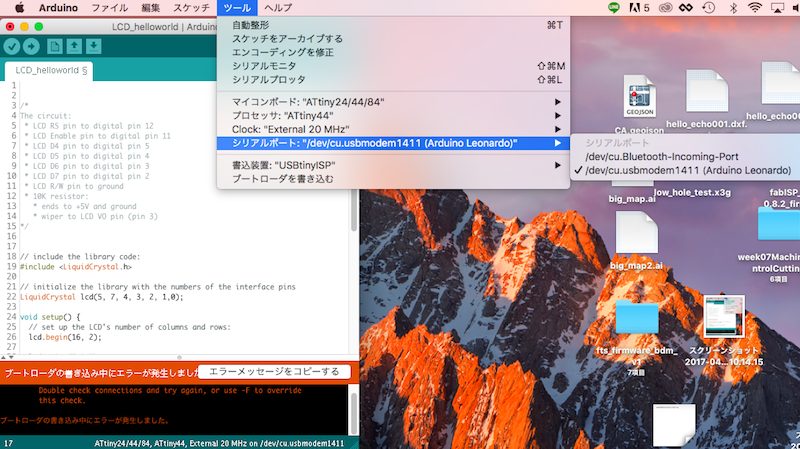
Task: Open the スケッチ menu
Action: (x=191, y=8)
